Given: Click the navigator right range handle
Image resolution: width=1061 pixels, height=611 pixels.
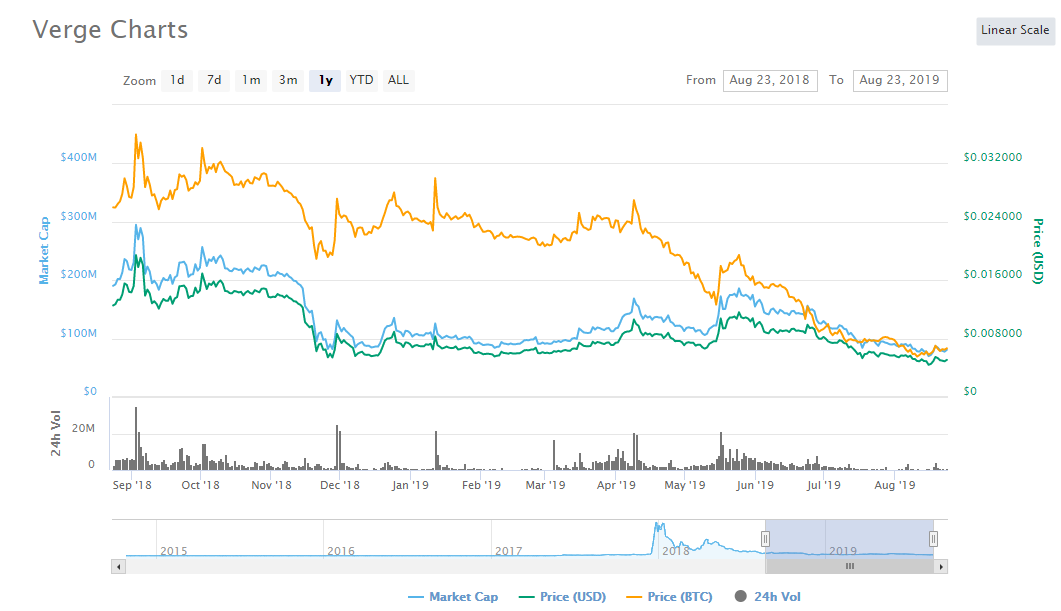Looking at the screenshot, I should click(933, 539).
